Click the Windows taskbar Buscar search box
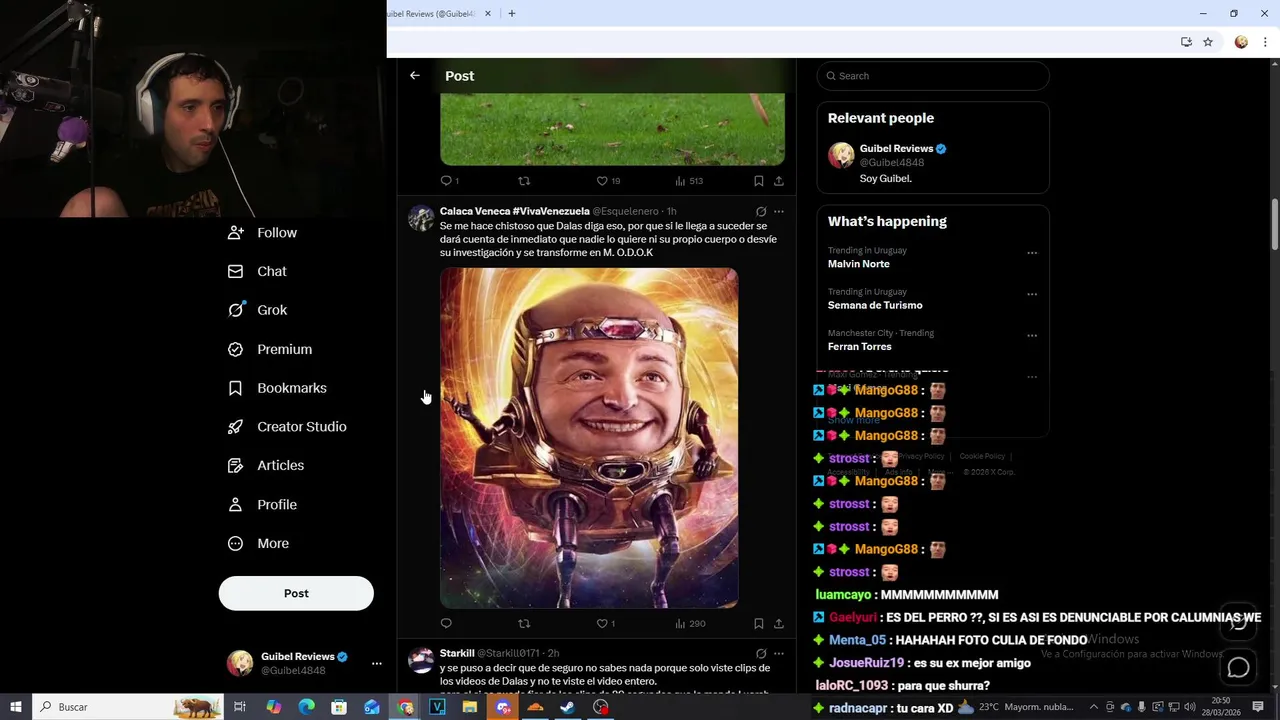This screenshot has width=1280, height=720. tap(128, 707)
